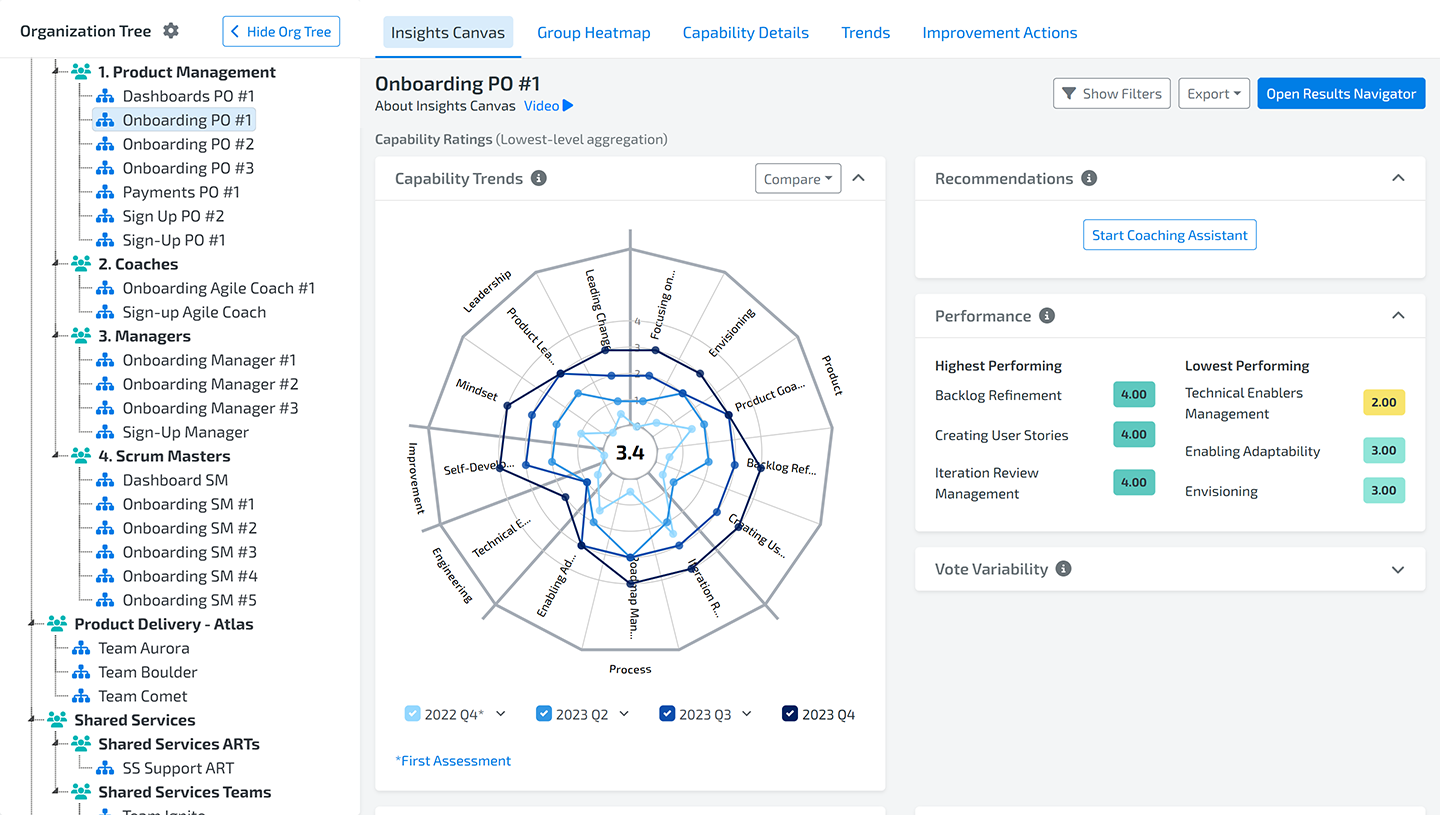
Task: Click the Vote Variability info icon
Action: click(1064, 569)
